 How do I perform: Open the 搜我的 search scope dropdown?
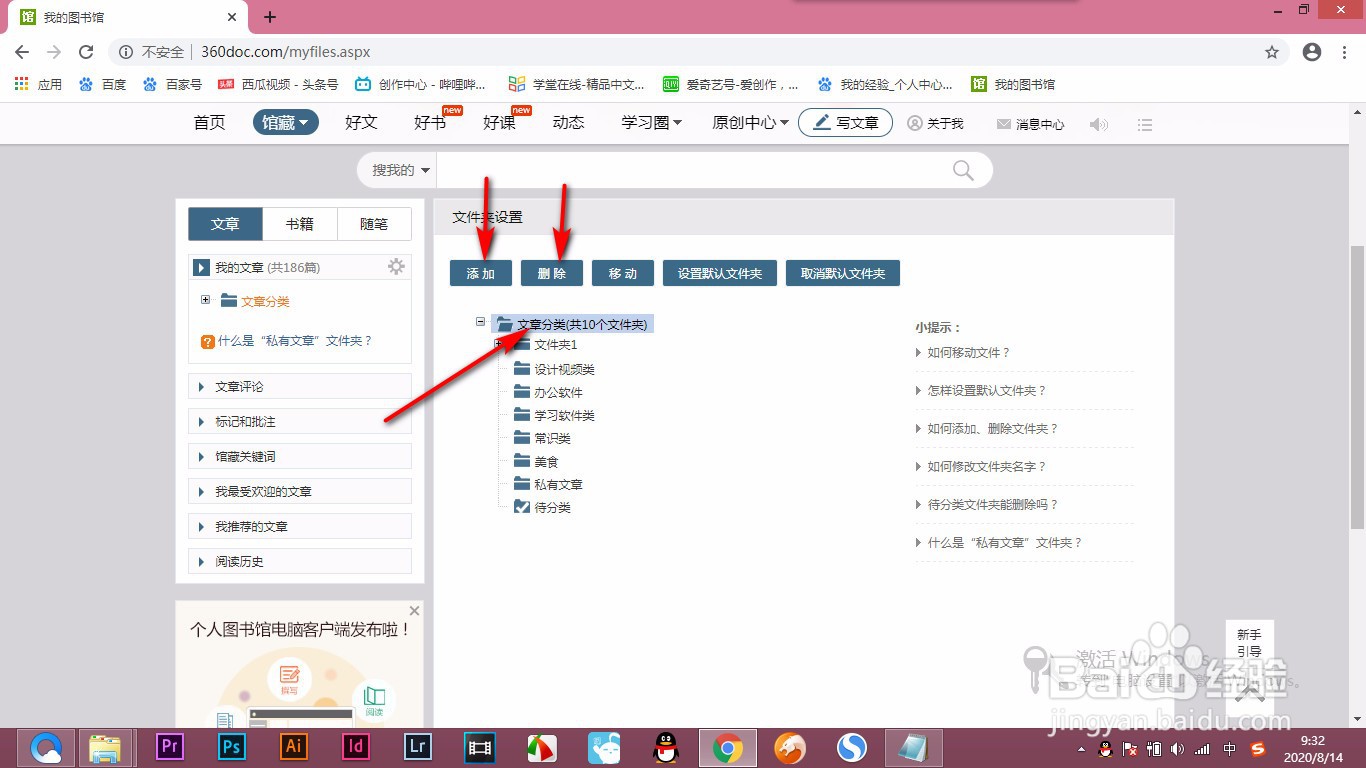(396, 170)
